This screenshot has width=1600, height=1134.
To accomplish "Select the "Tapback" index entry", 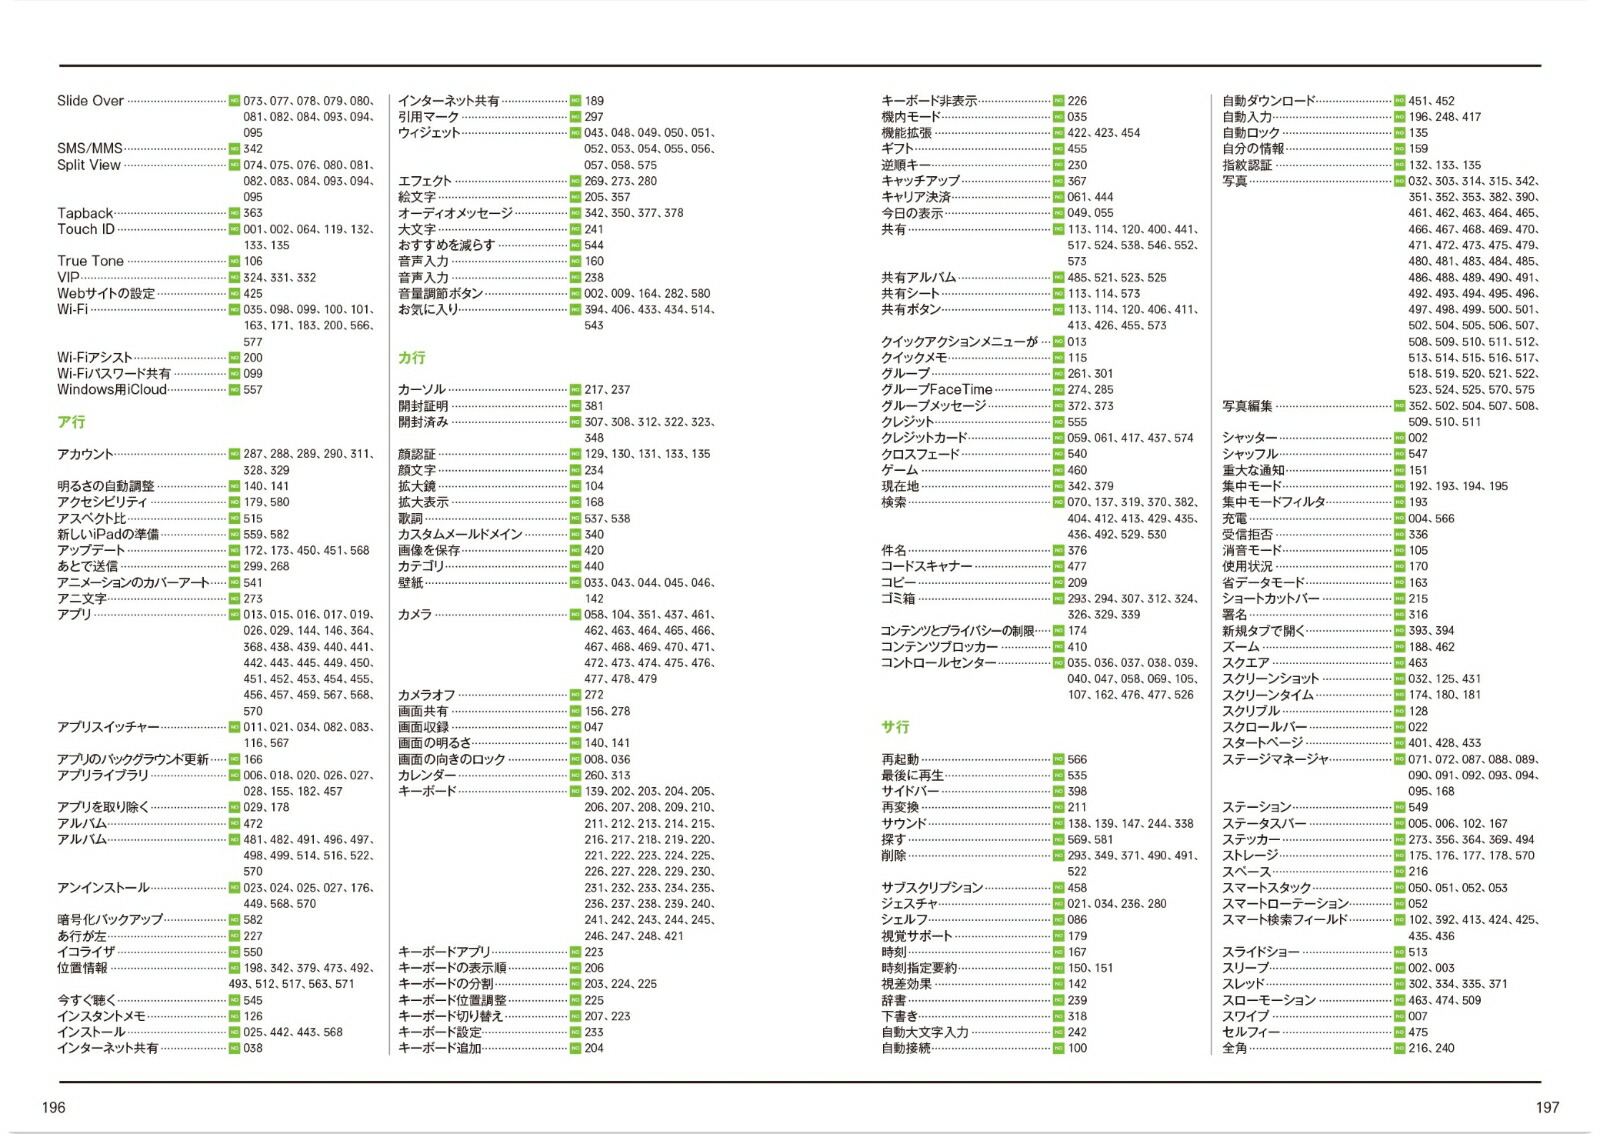I will coord(85,213).
